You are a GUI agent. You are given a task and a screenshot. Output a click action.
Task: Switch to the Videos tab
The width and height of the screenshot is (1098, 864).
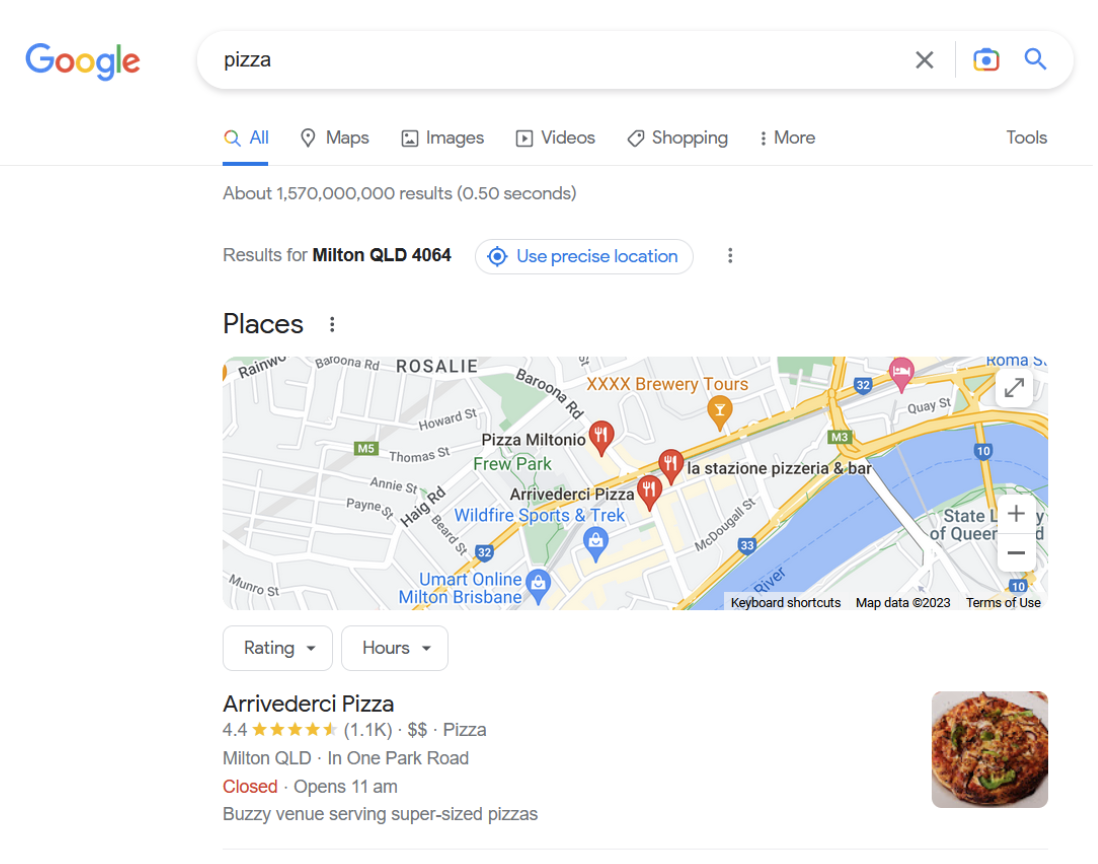coord(555,138)
